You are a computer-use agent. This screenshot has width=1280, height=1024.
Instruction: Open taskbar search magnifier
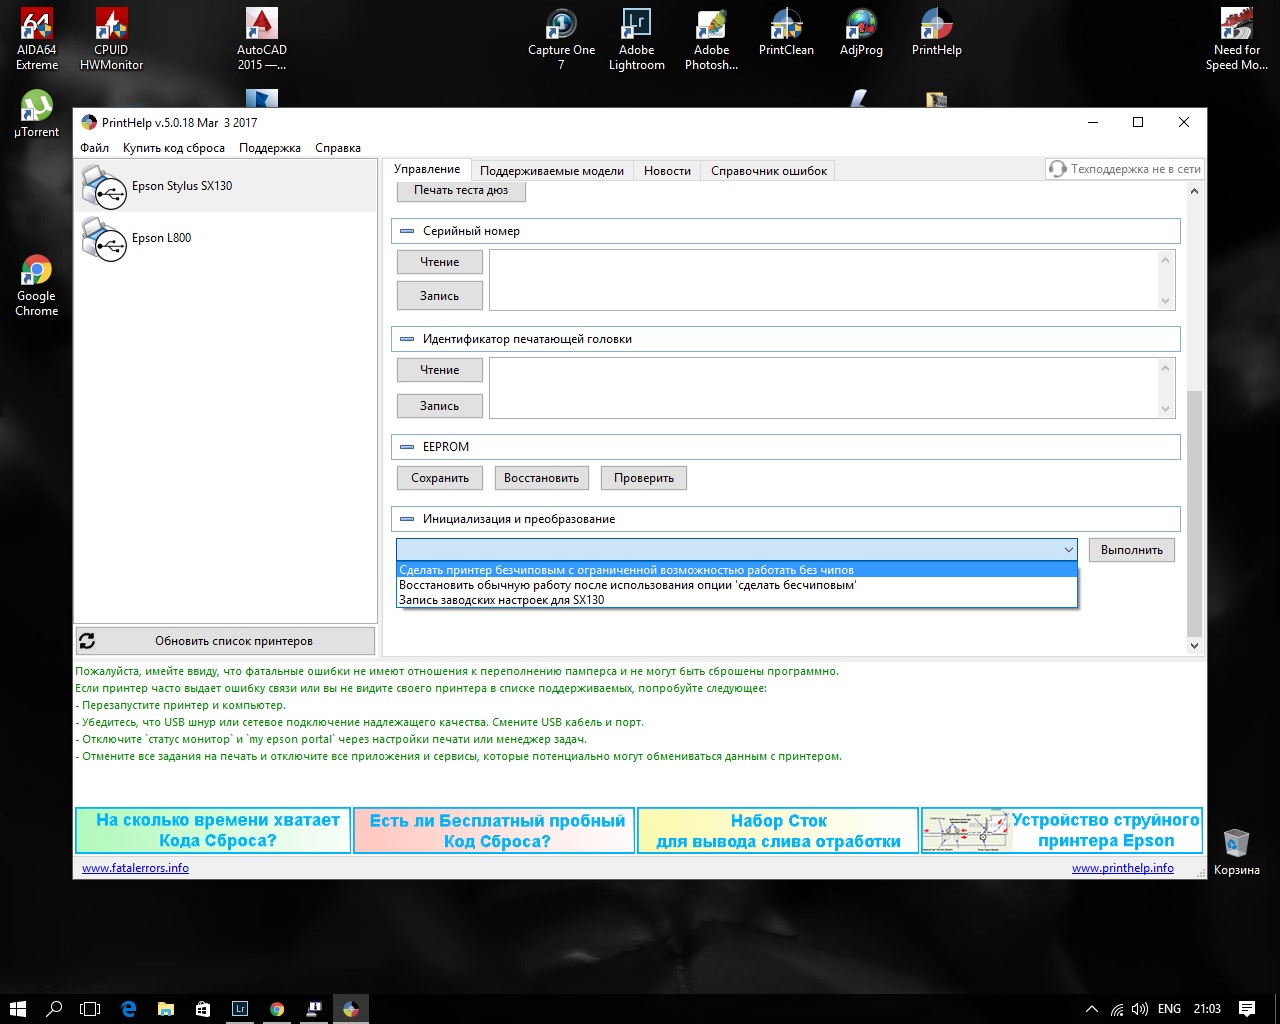pos(54,1009)
